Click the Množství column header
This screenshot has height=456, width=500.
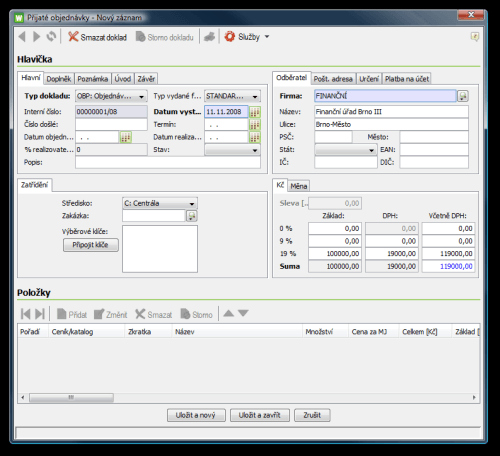(x=325, y=332)
